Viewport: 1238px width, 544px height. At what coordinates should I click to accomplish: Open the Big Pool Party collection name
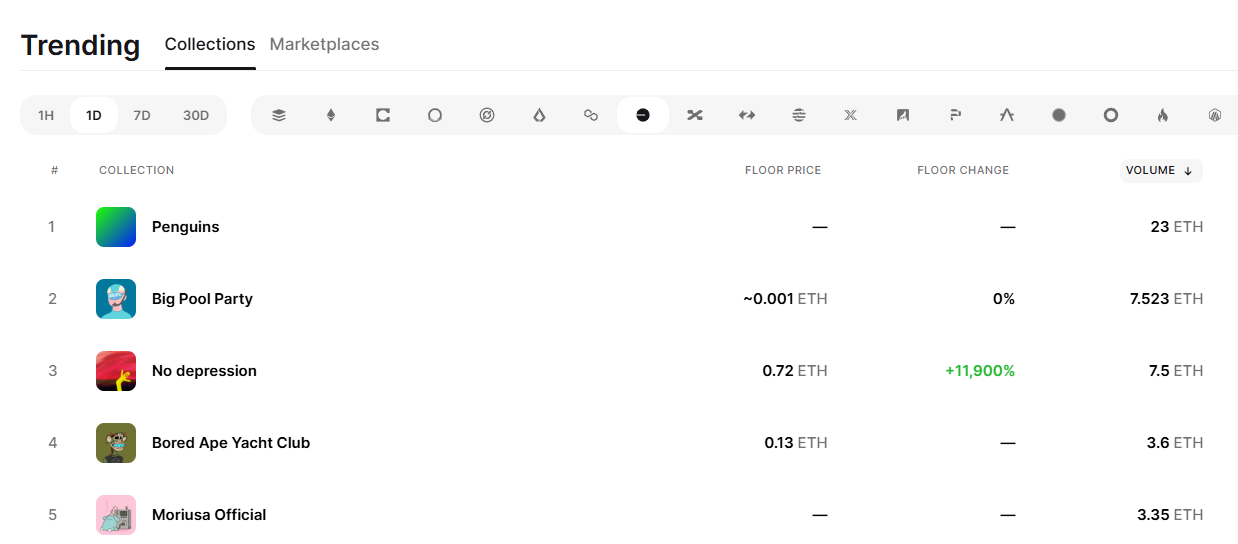click(202, 299)
